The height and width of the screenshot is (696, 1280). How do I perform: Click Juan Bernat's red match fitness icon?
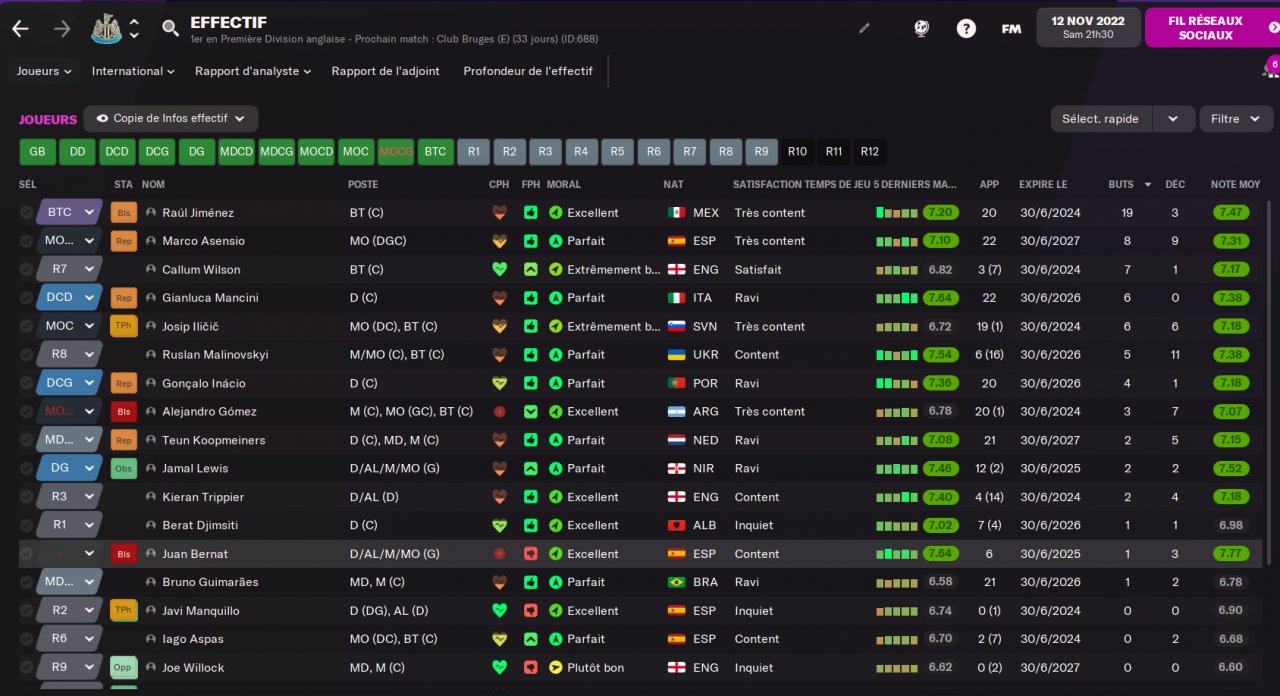(x=530, y=554)
